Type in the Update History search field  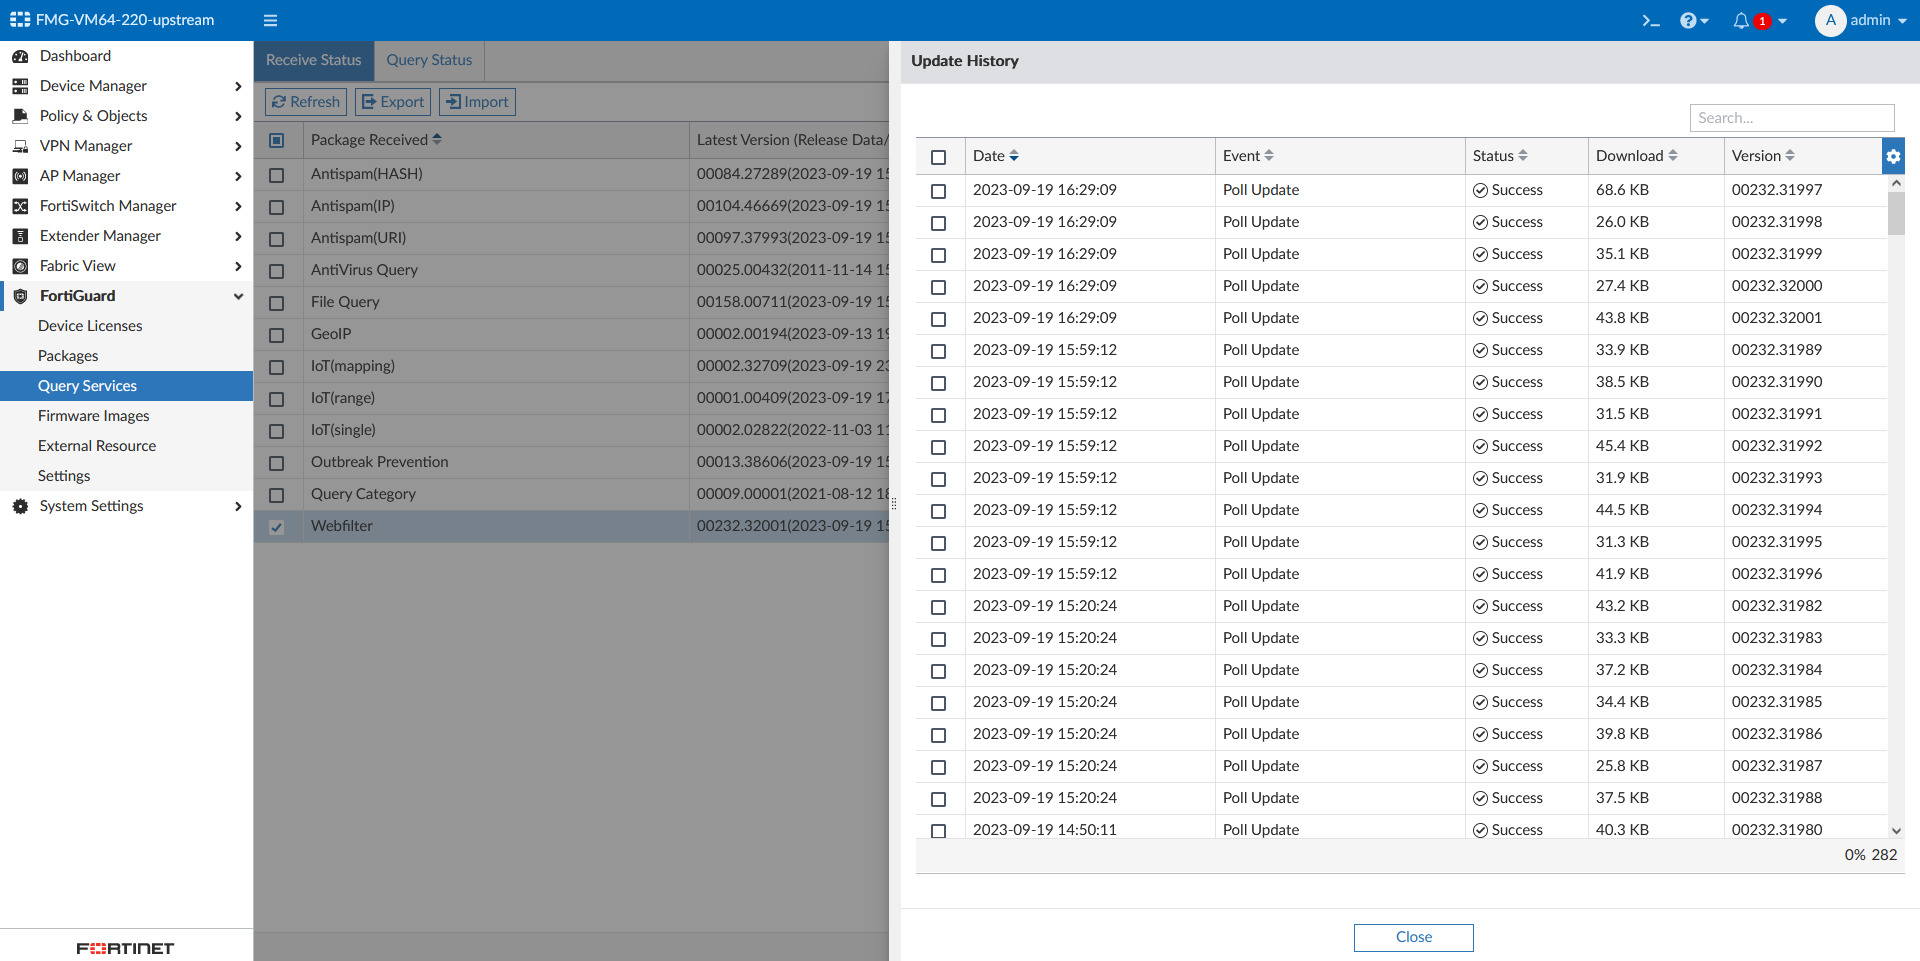point(1791,118)
